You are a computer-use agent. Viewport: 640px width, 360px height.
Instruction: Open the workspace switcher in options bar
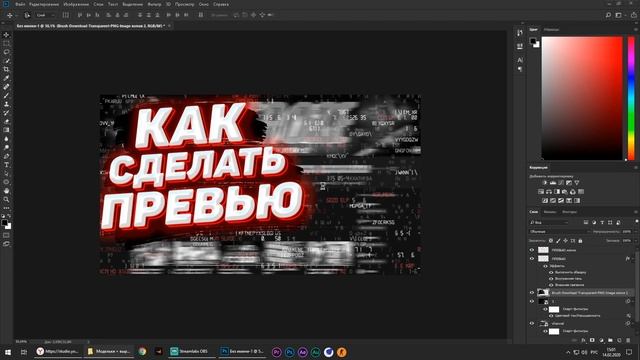tap(619, 15)
